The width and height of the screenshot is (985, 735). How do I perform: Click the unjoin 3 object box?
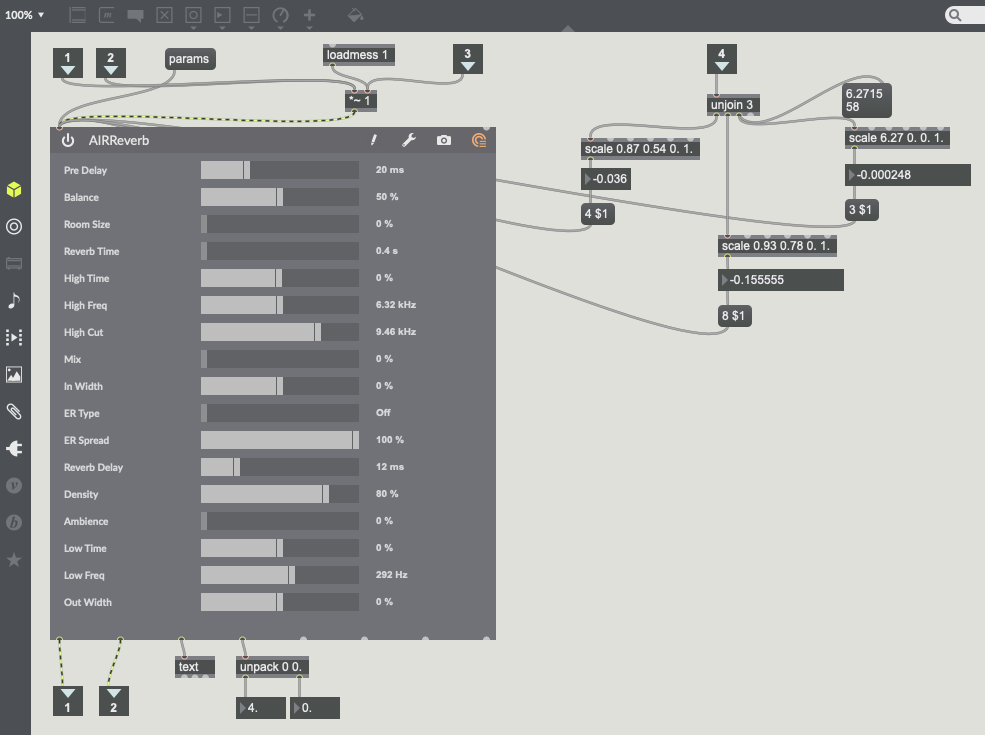click(x=731, y=105)
